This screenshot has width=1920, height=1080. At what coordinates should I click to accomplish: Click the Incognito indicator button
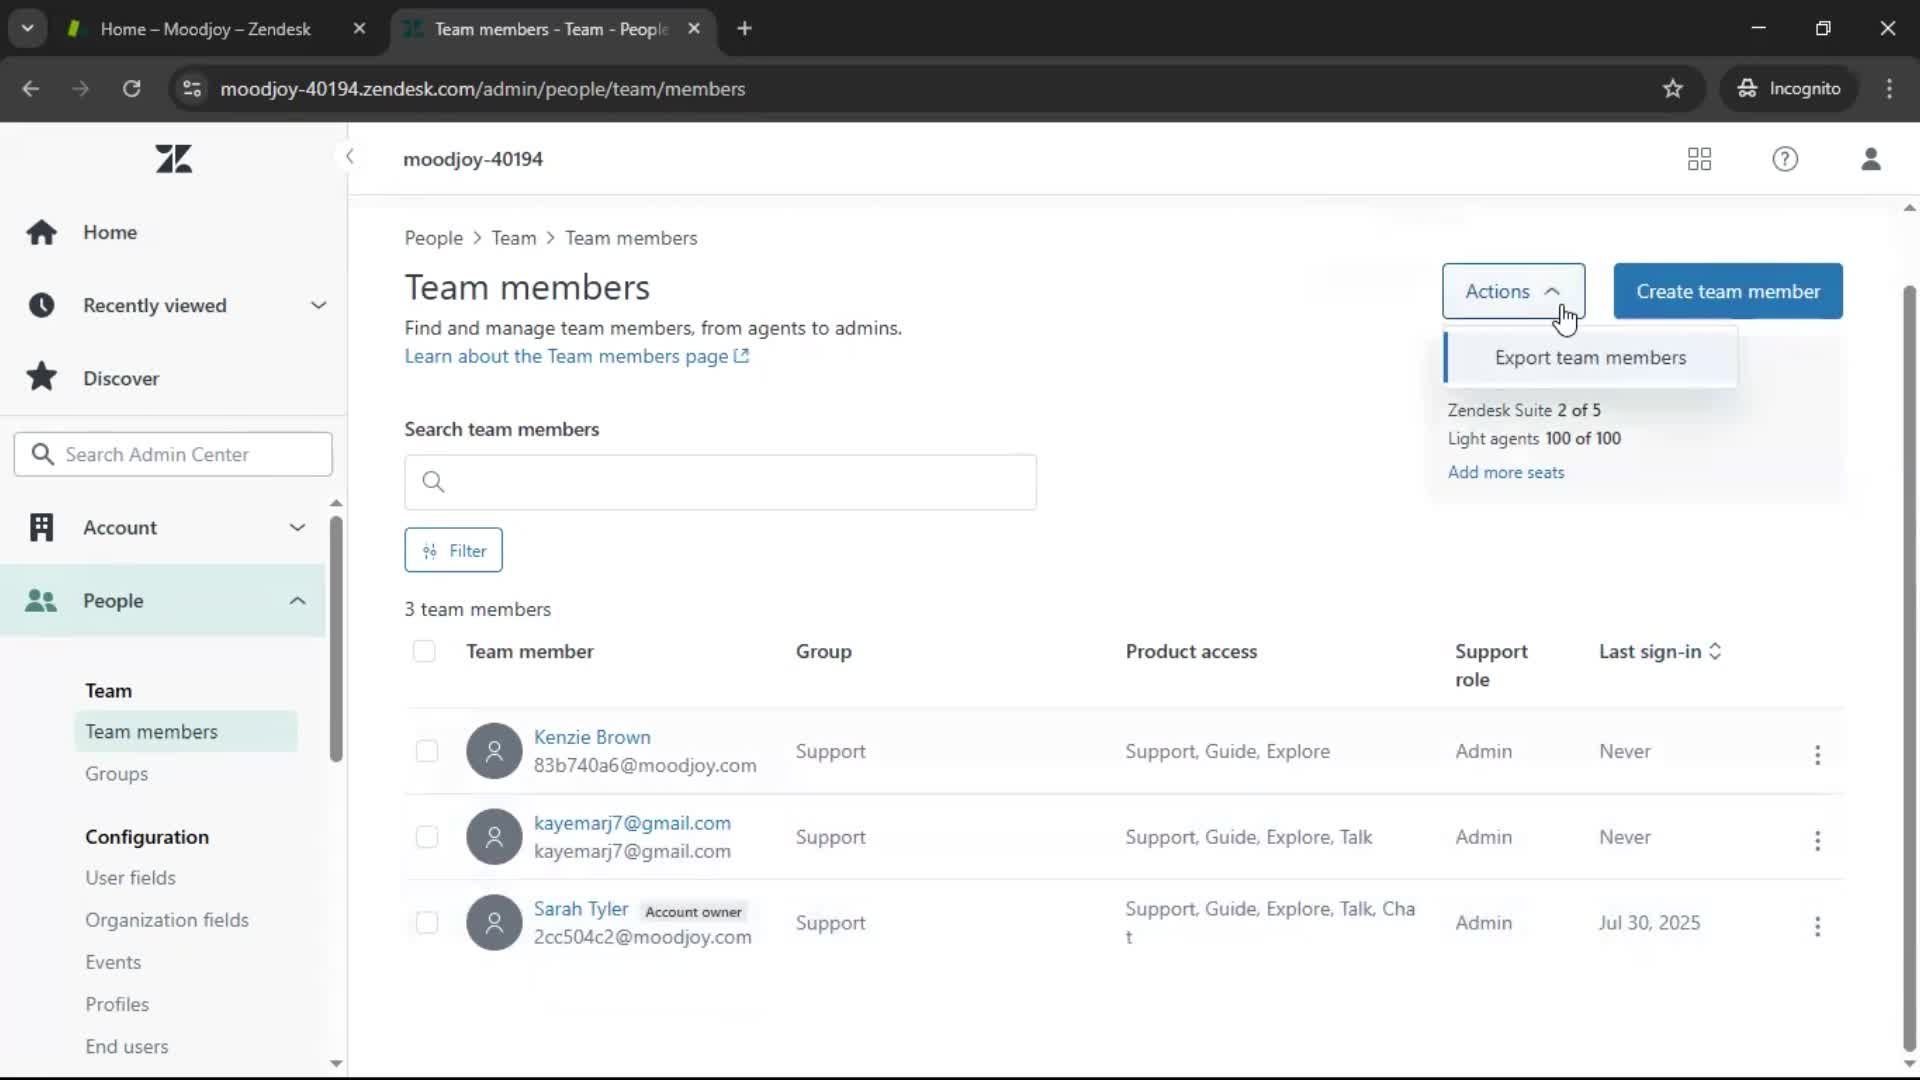(x=1789, y=89)
